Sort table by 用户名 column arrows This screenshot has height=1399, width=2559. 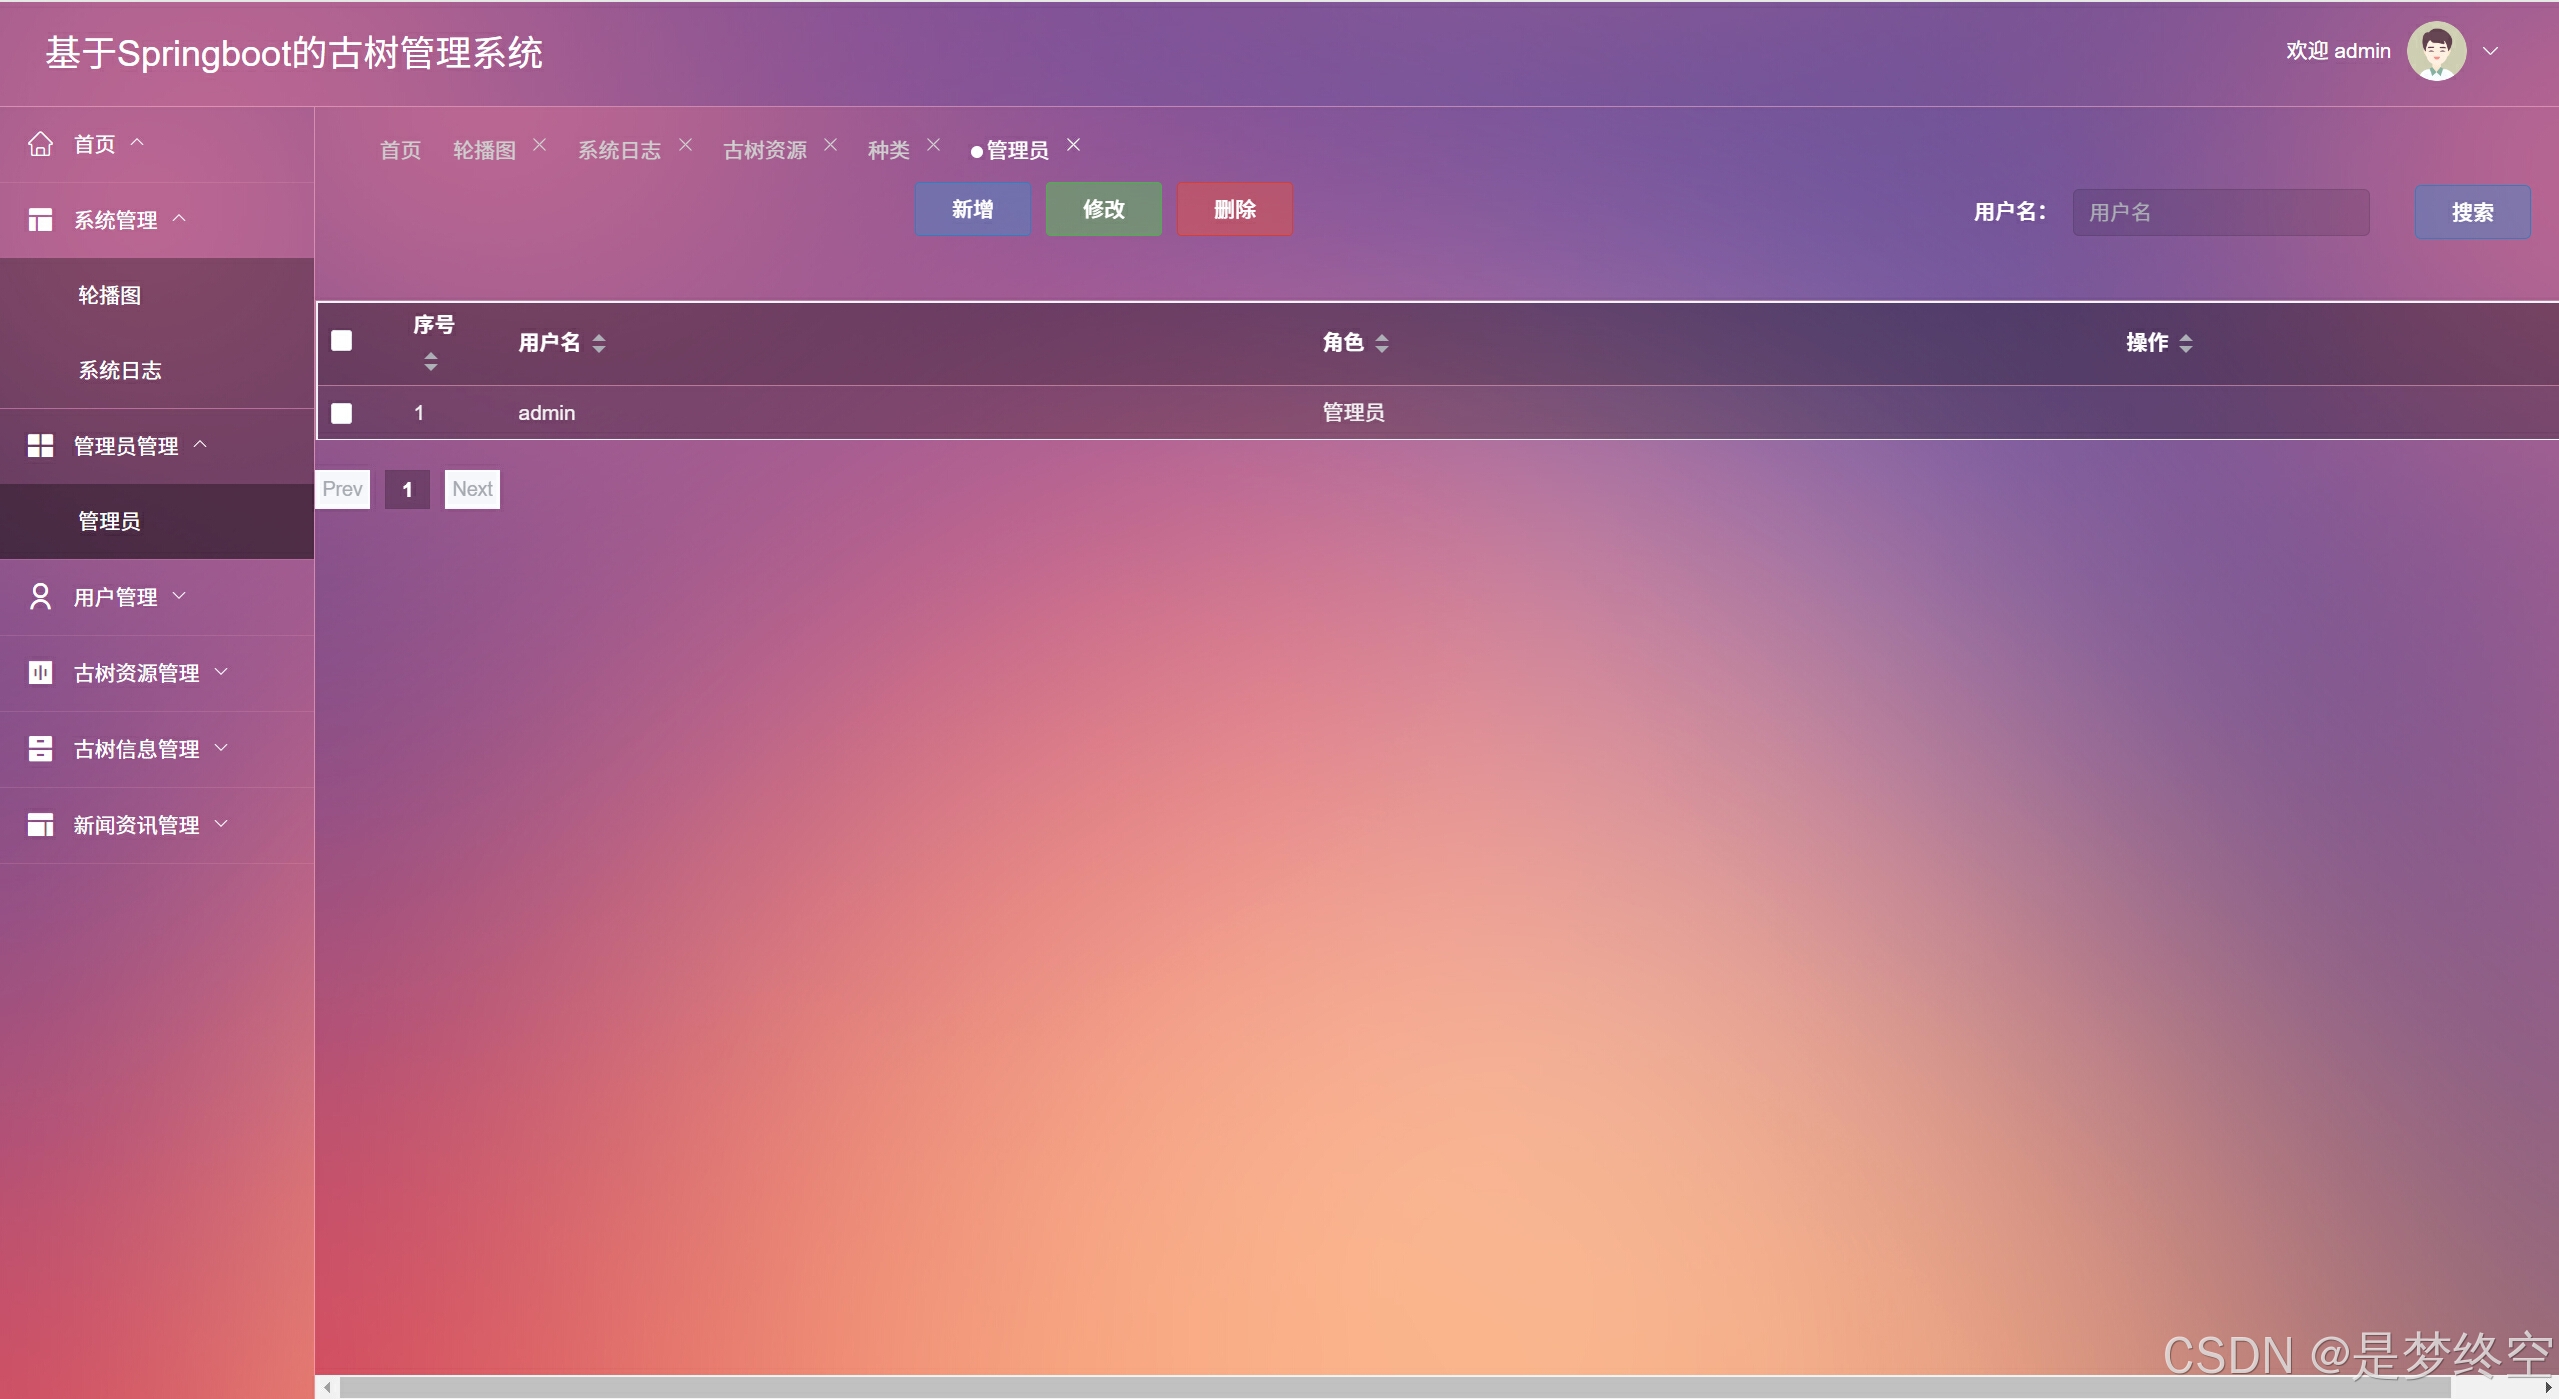[x=599, y=344]
